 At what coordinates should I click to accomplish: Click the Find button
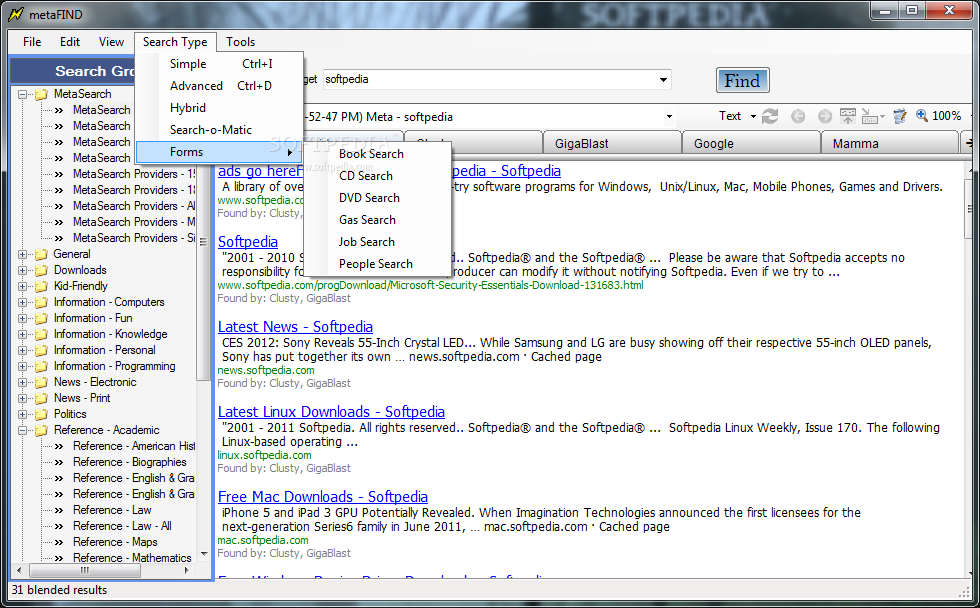pyautogui.click(x=742, y=80)
